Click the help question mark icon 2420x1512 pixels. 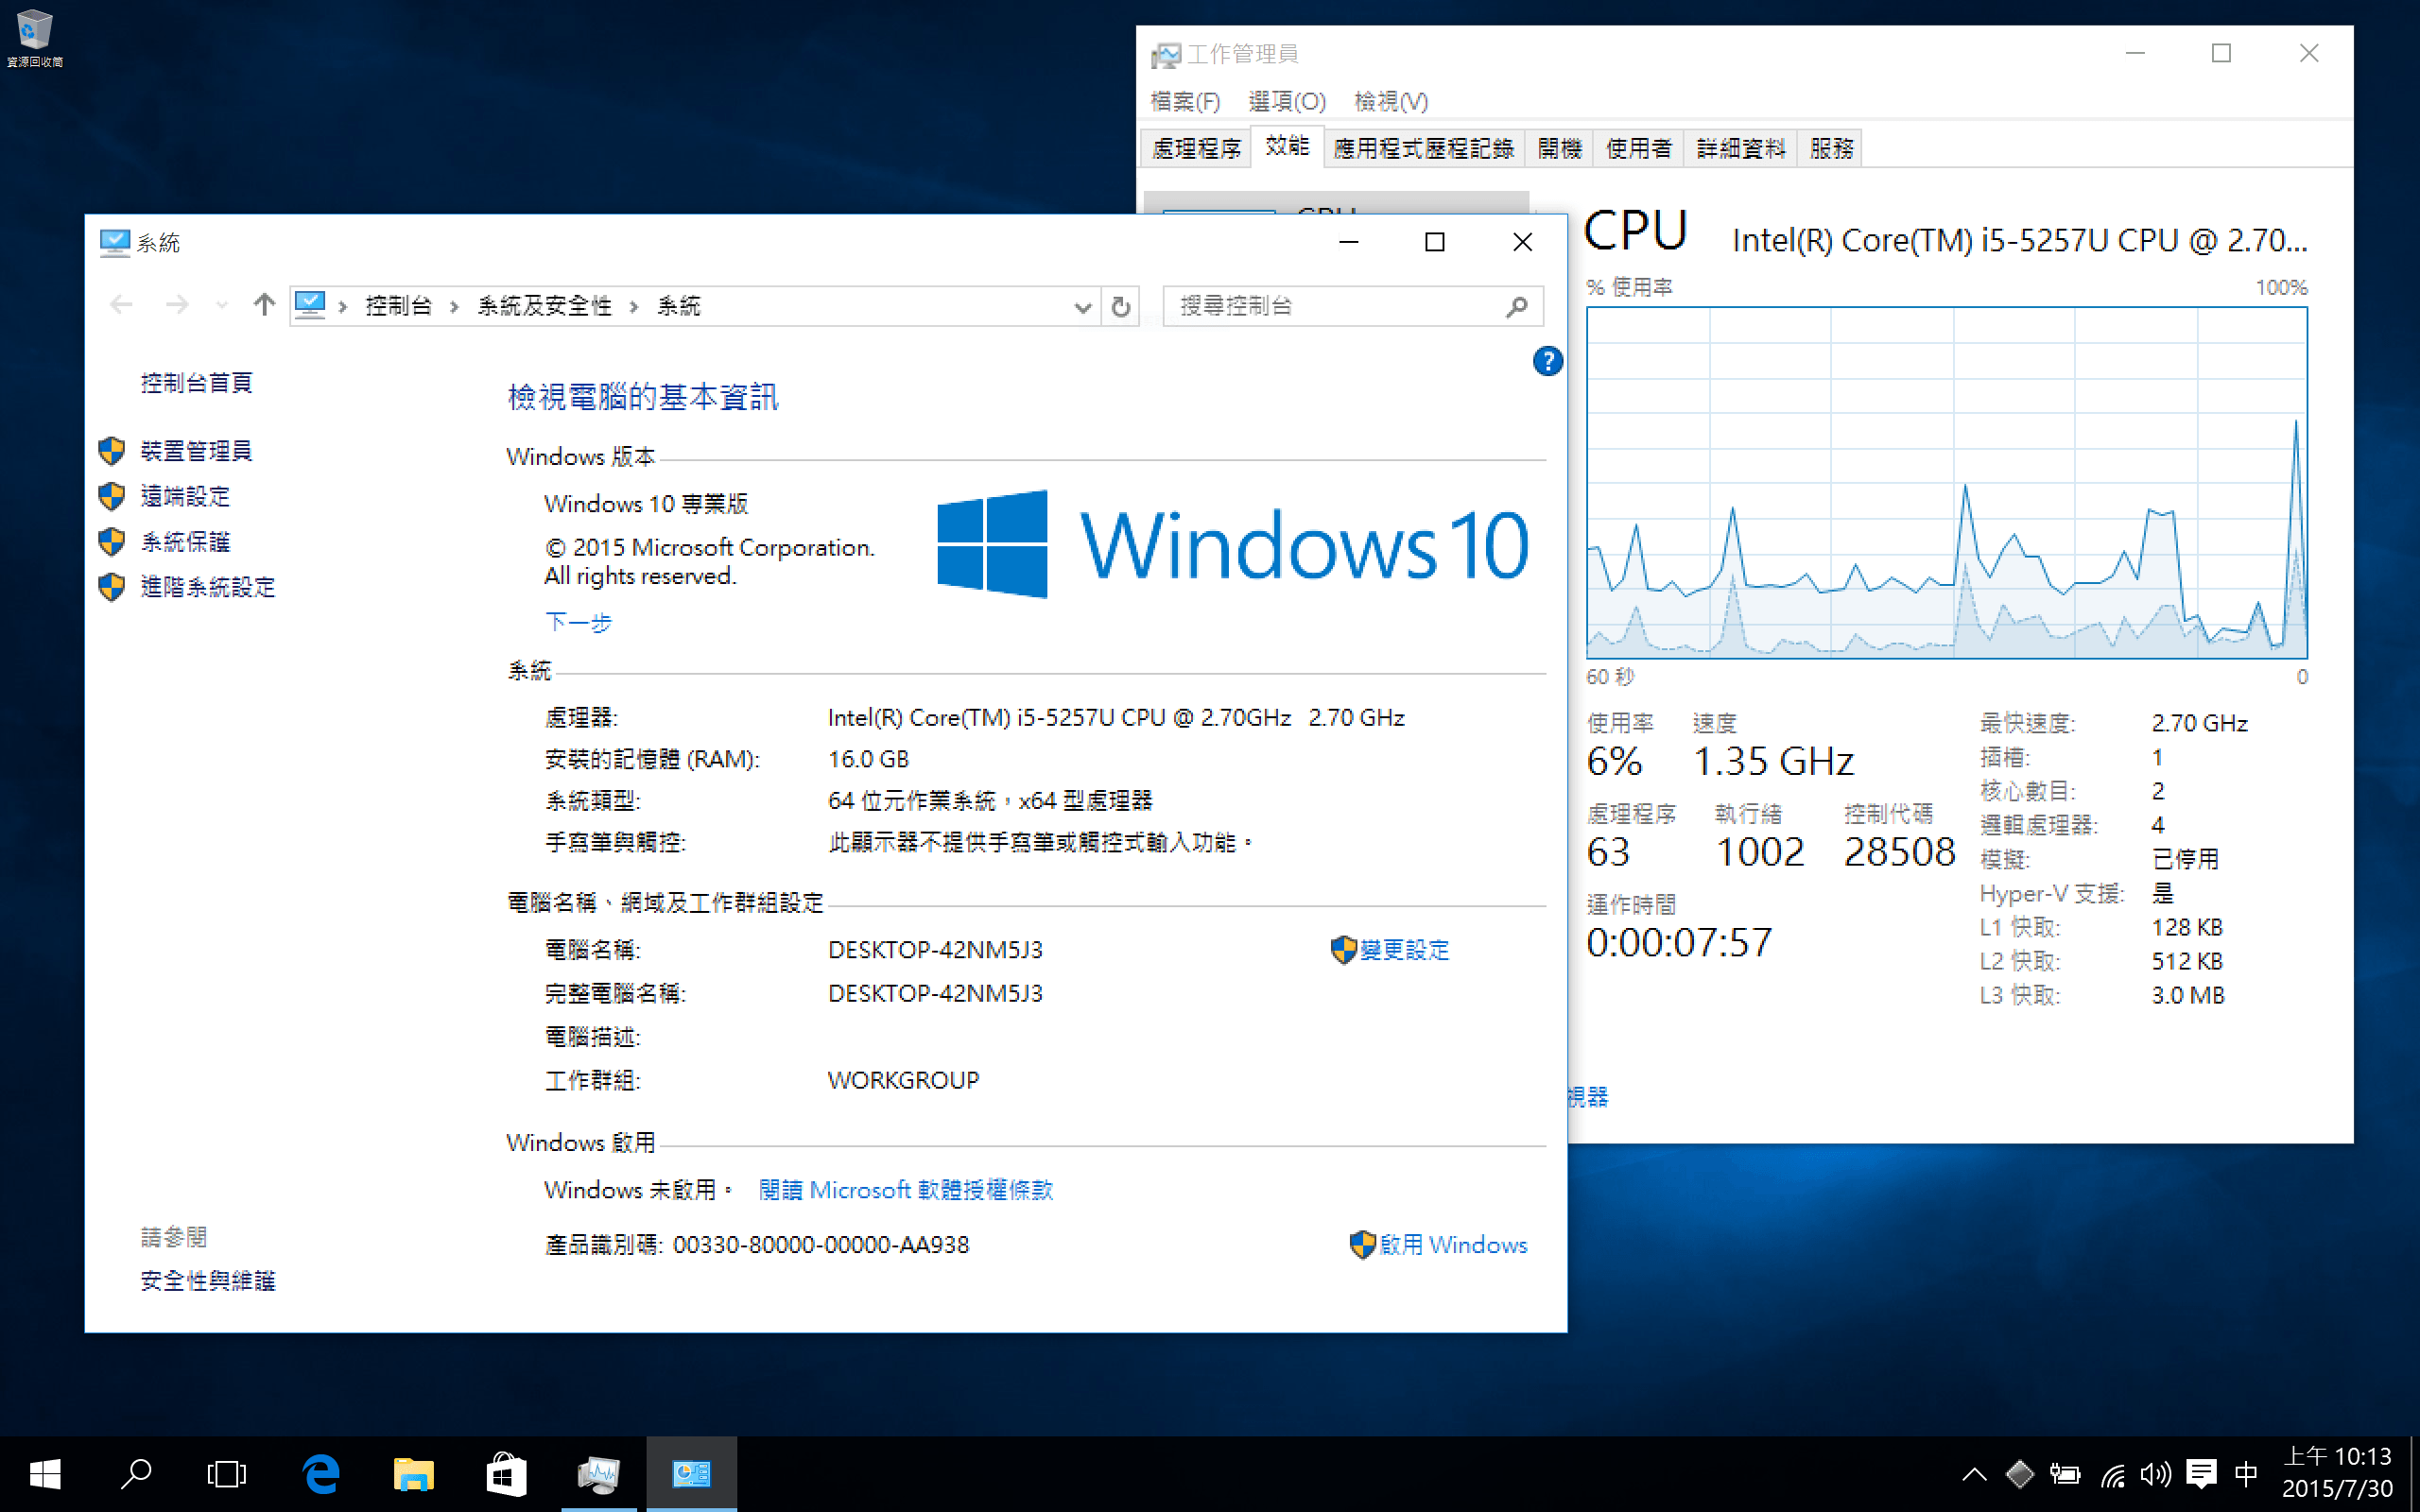coord(1547,361)
